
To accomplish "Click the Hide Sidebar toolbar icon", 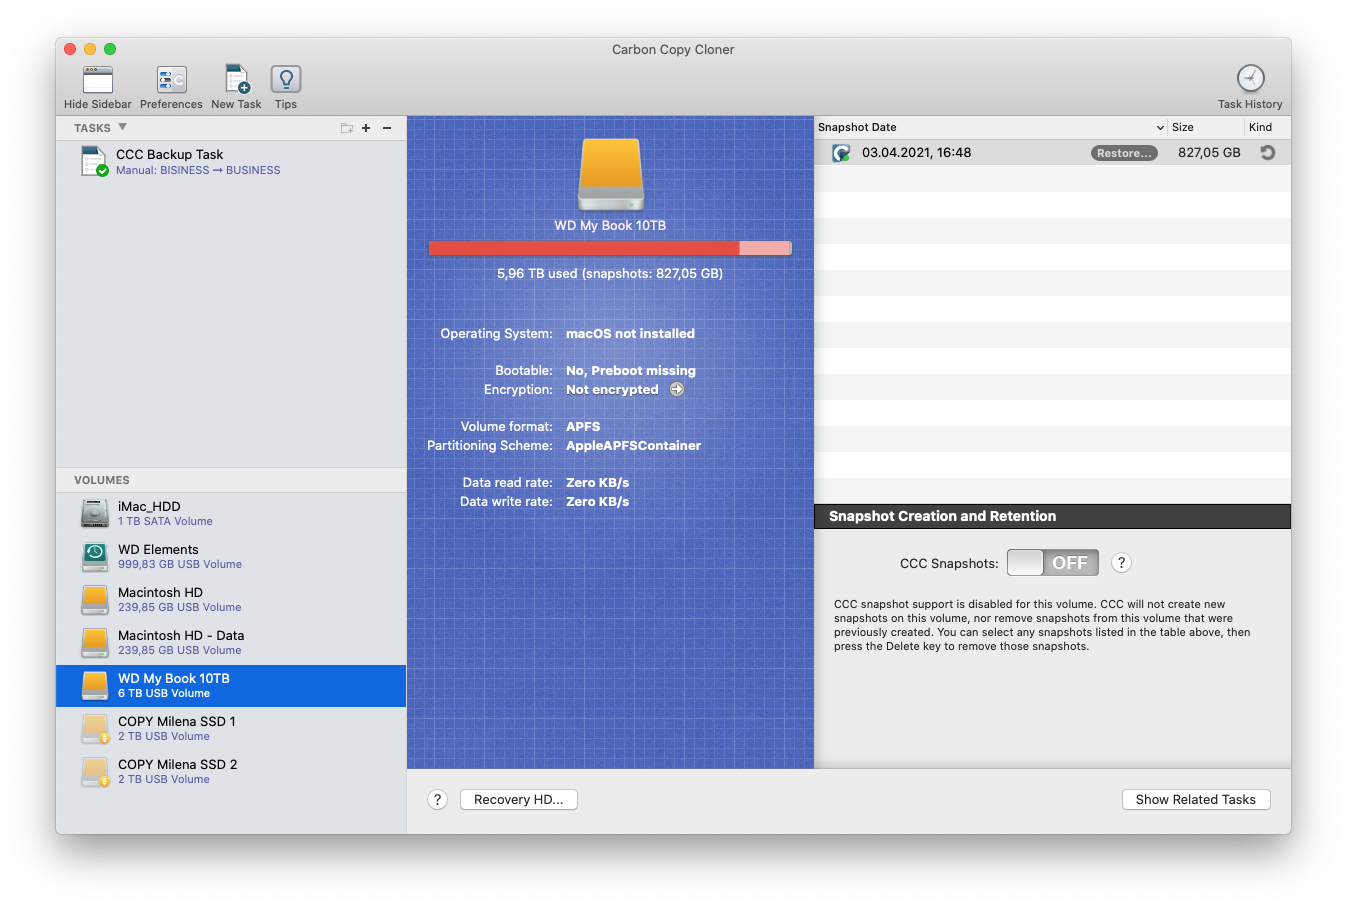I will click(x=98, y=80).
